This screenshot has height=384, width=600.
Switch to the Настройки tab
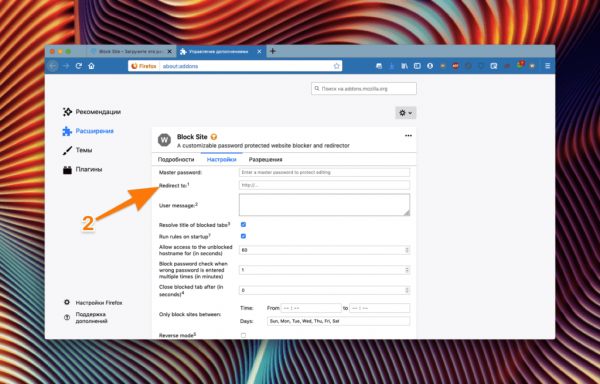click(x=222, y=159)
